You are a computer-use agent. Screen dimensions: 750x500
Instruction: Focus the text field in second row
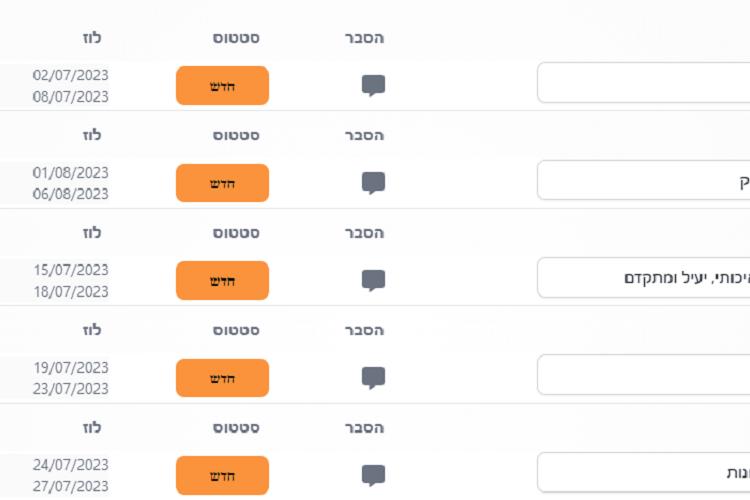[x=643, y=180]
